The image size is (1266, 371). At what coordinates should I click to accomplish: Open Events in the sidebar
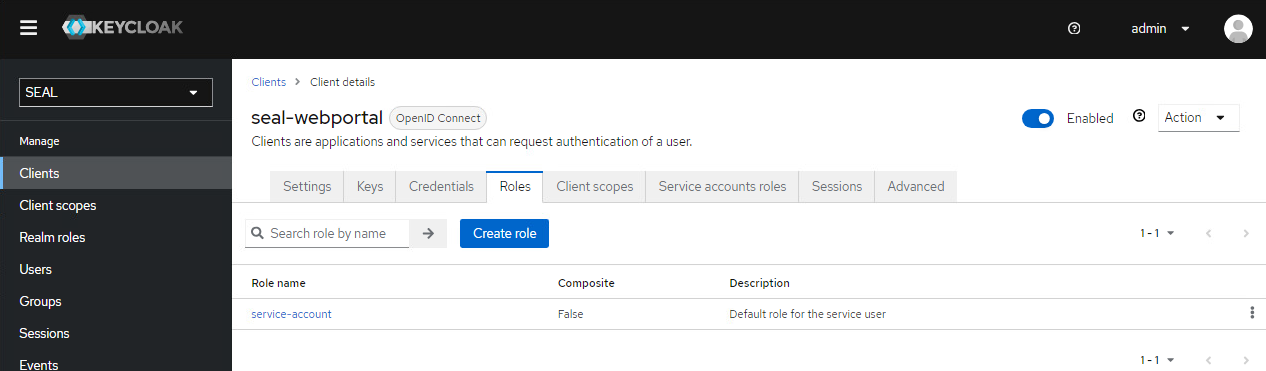point(116,364)
